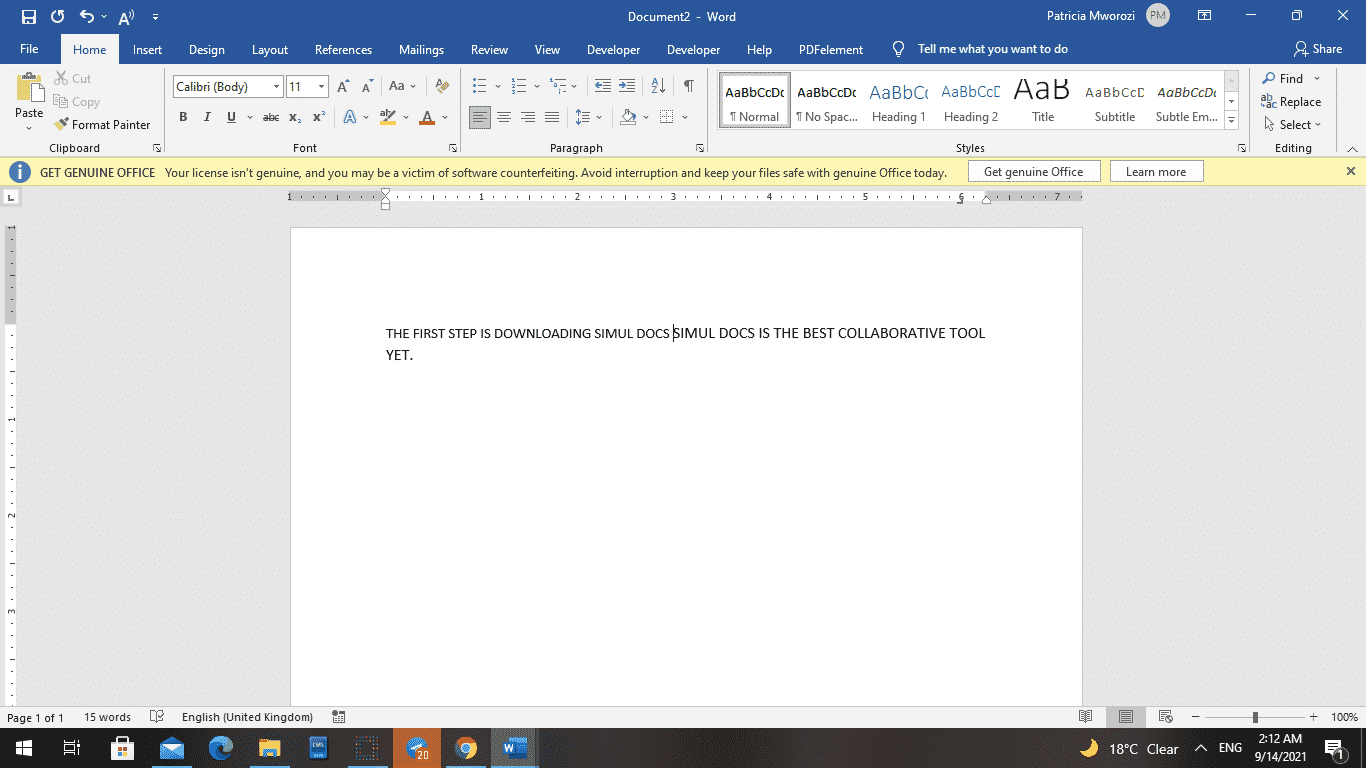
Task: Click the Learn more button
Action: pyautogui.click(x=1156, y=171)
